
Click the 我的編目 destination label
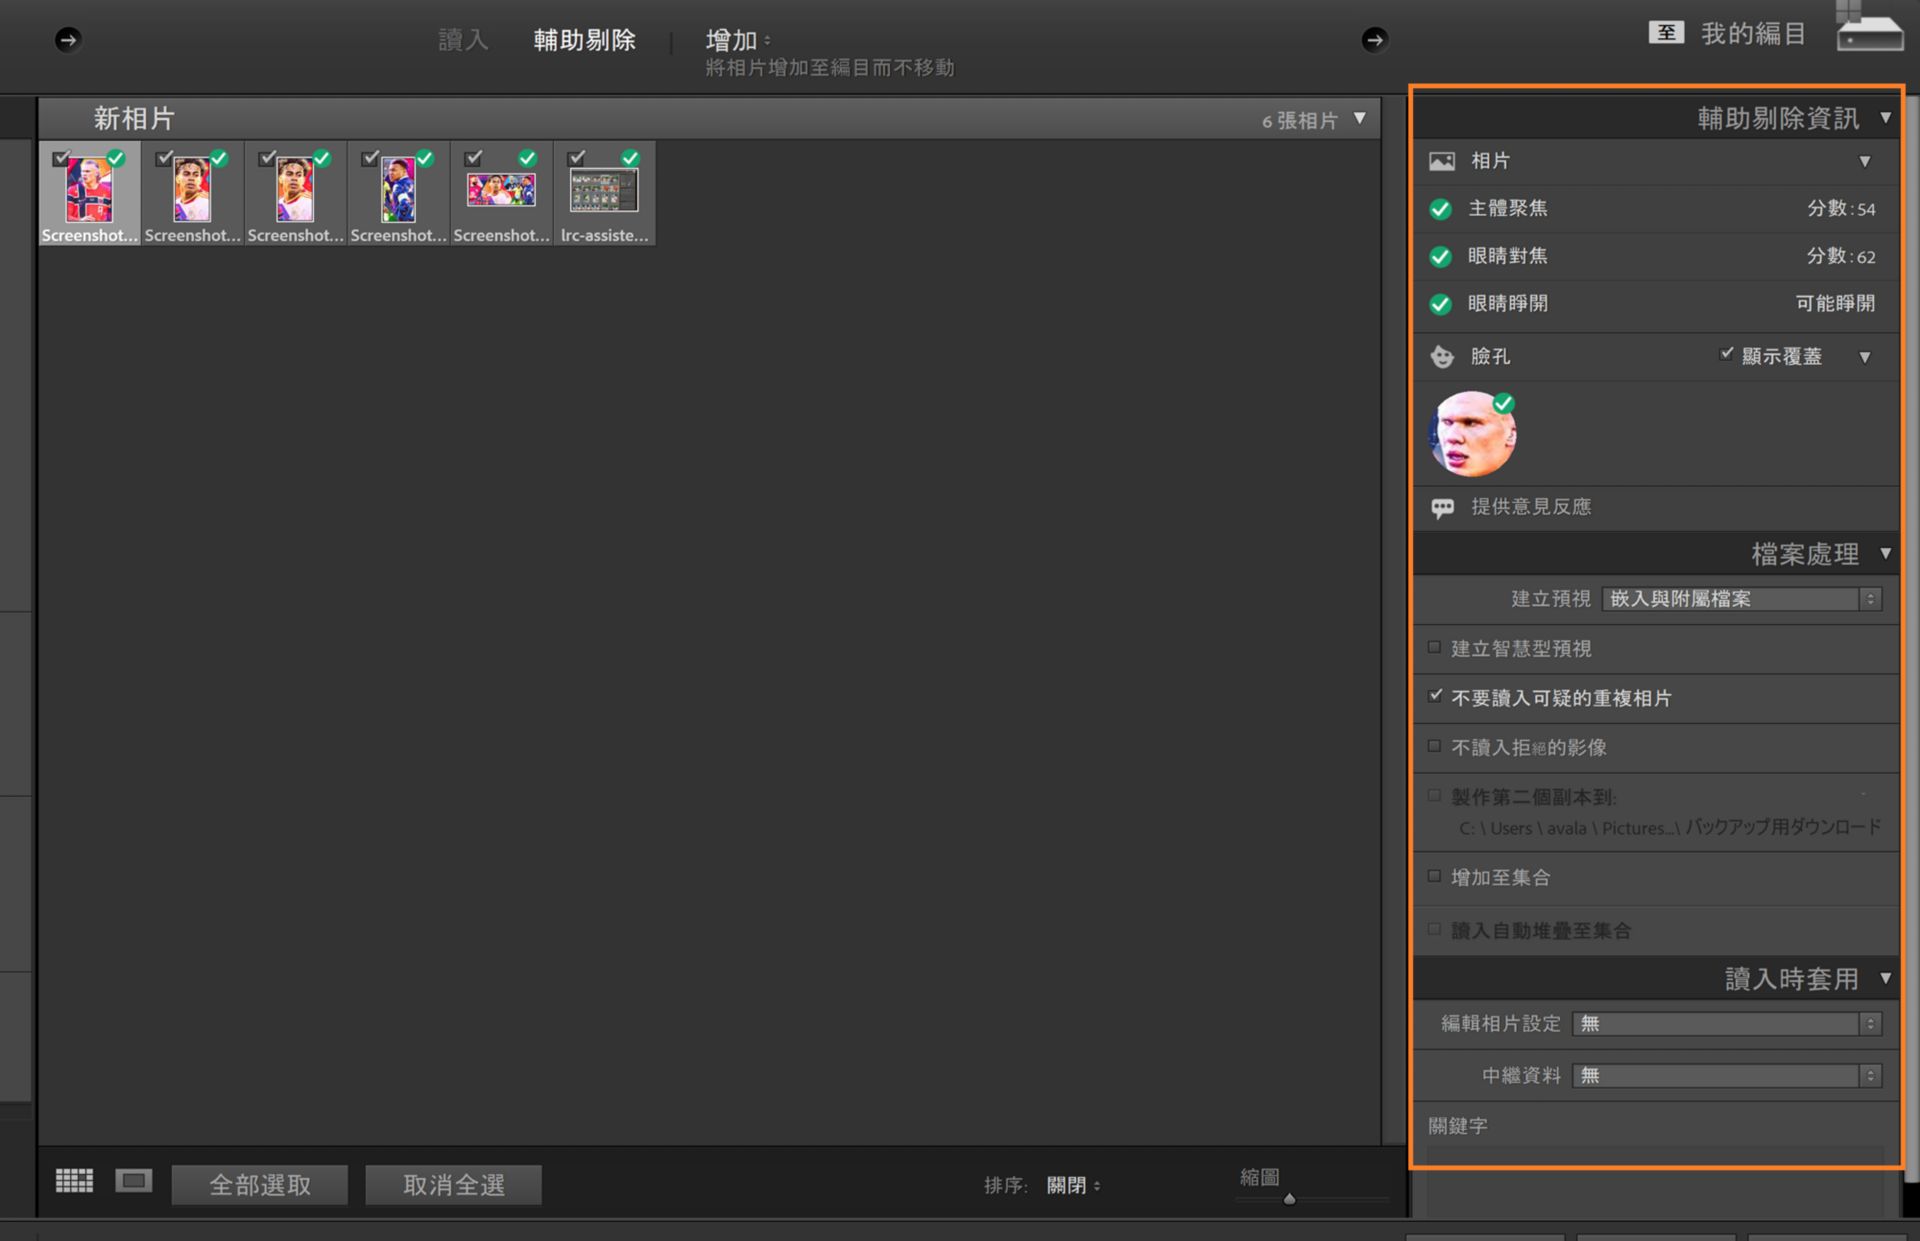pos(1753,34)
